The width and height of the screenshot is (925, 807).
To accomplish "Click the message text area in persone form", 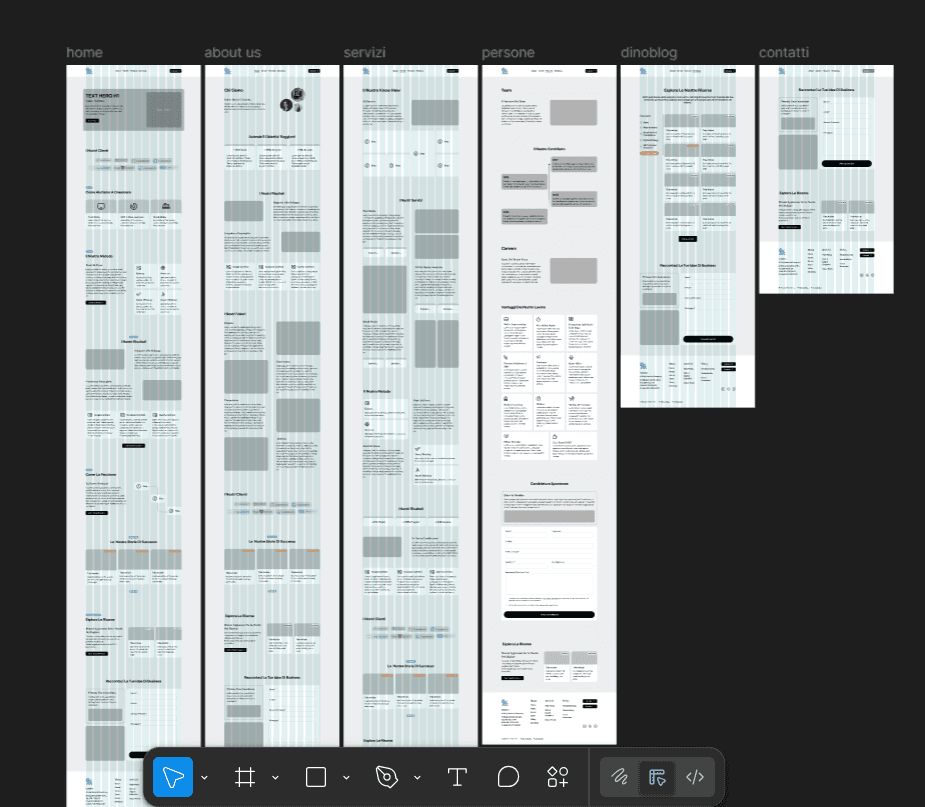I will click(549, 583).
